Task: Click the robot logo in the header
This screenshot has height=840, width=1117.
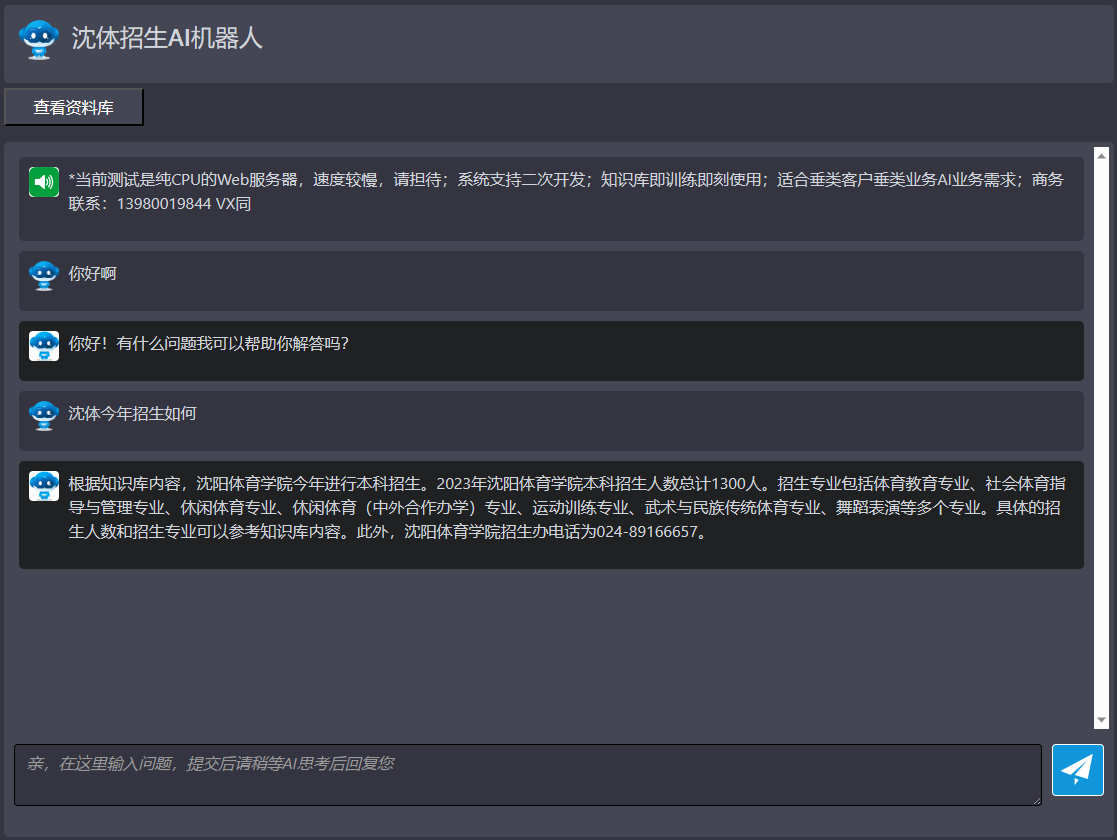Action: (38, 39)
